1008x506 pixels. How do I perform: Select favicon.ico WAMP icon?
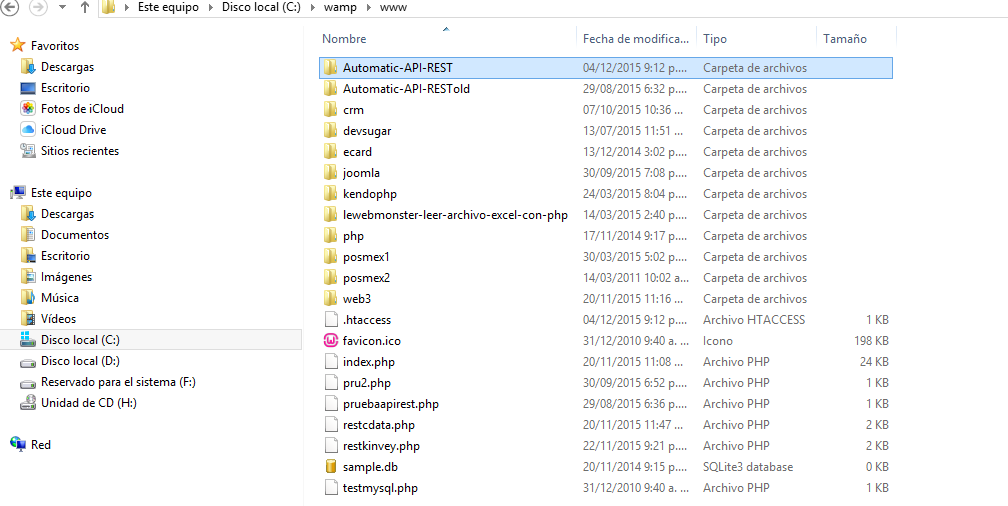click(331, 341)
